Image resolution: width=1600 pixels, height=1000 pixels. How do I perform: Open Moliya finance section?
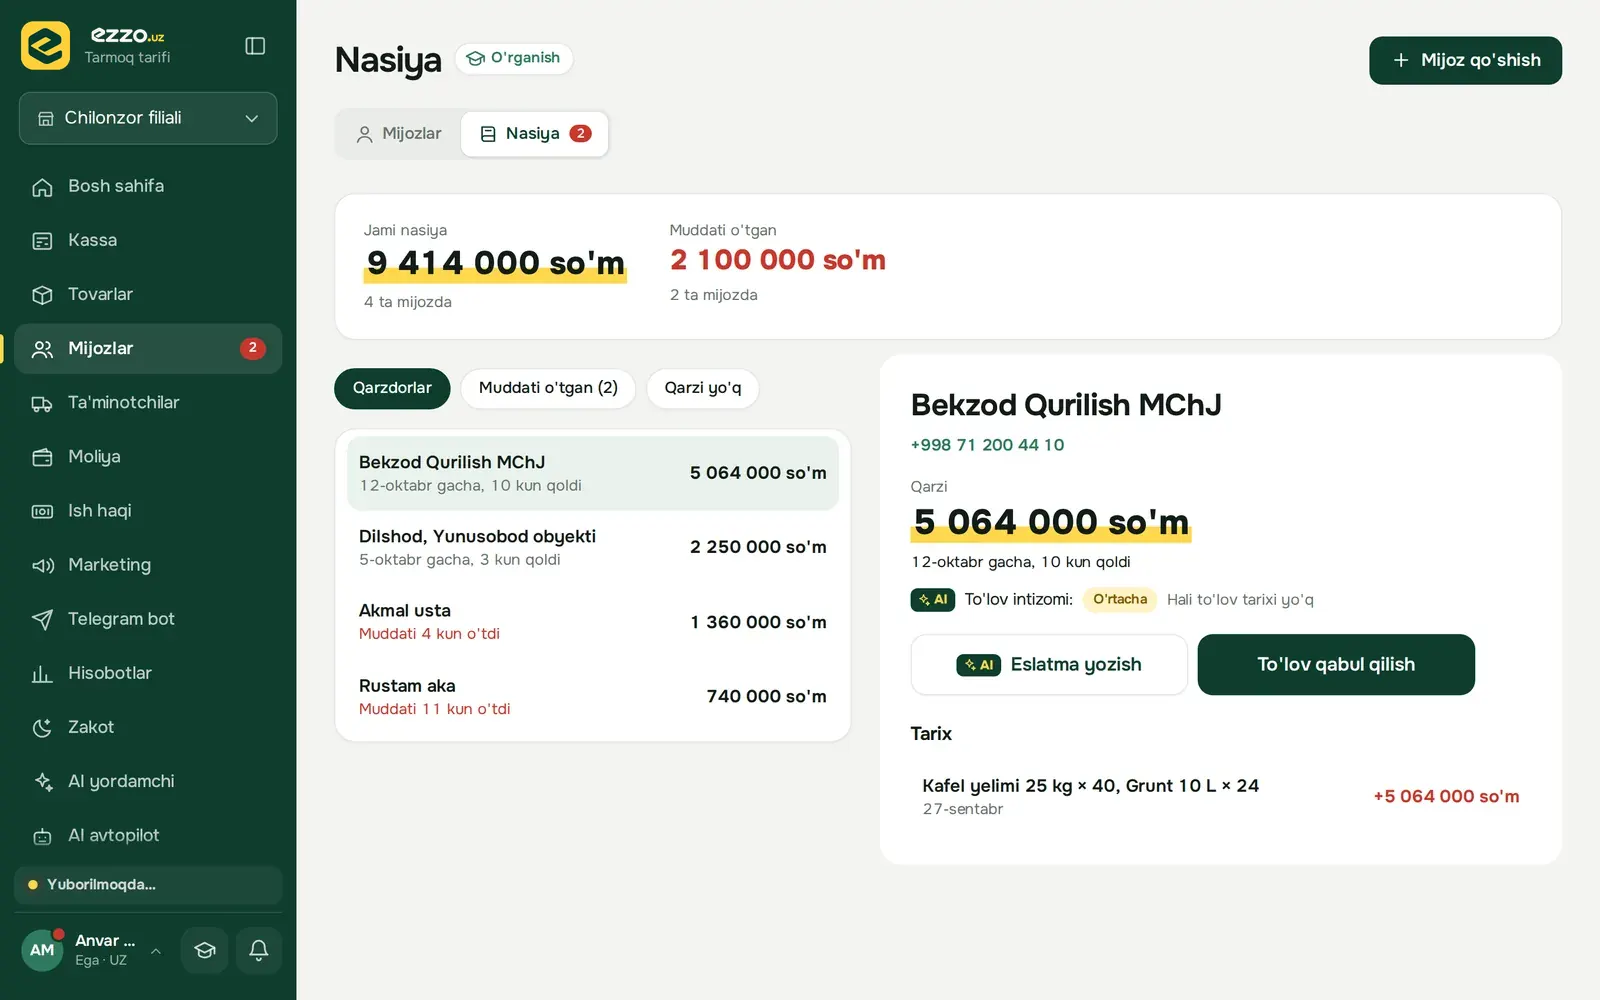tap(148, 456)
